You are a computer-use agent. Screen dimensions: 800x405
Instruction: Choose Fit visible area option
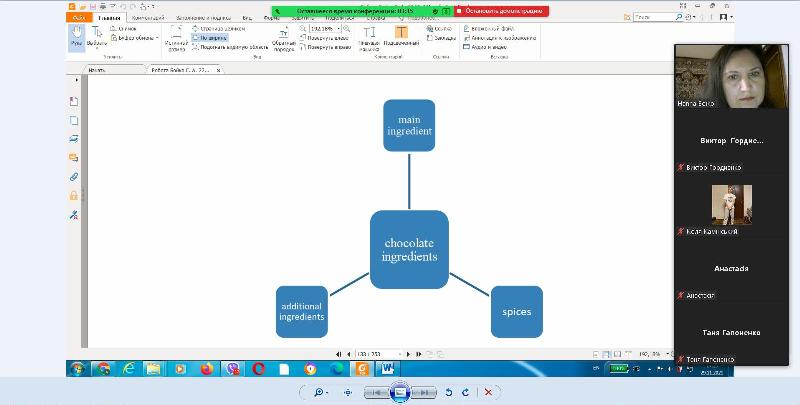(230, 47)
